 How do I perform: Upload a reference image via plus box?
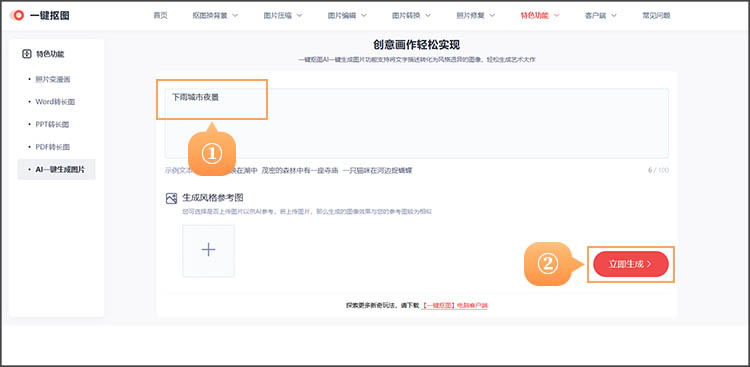209,250
